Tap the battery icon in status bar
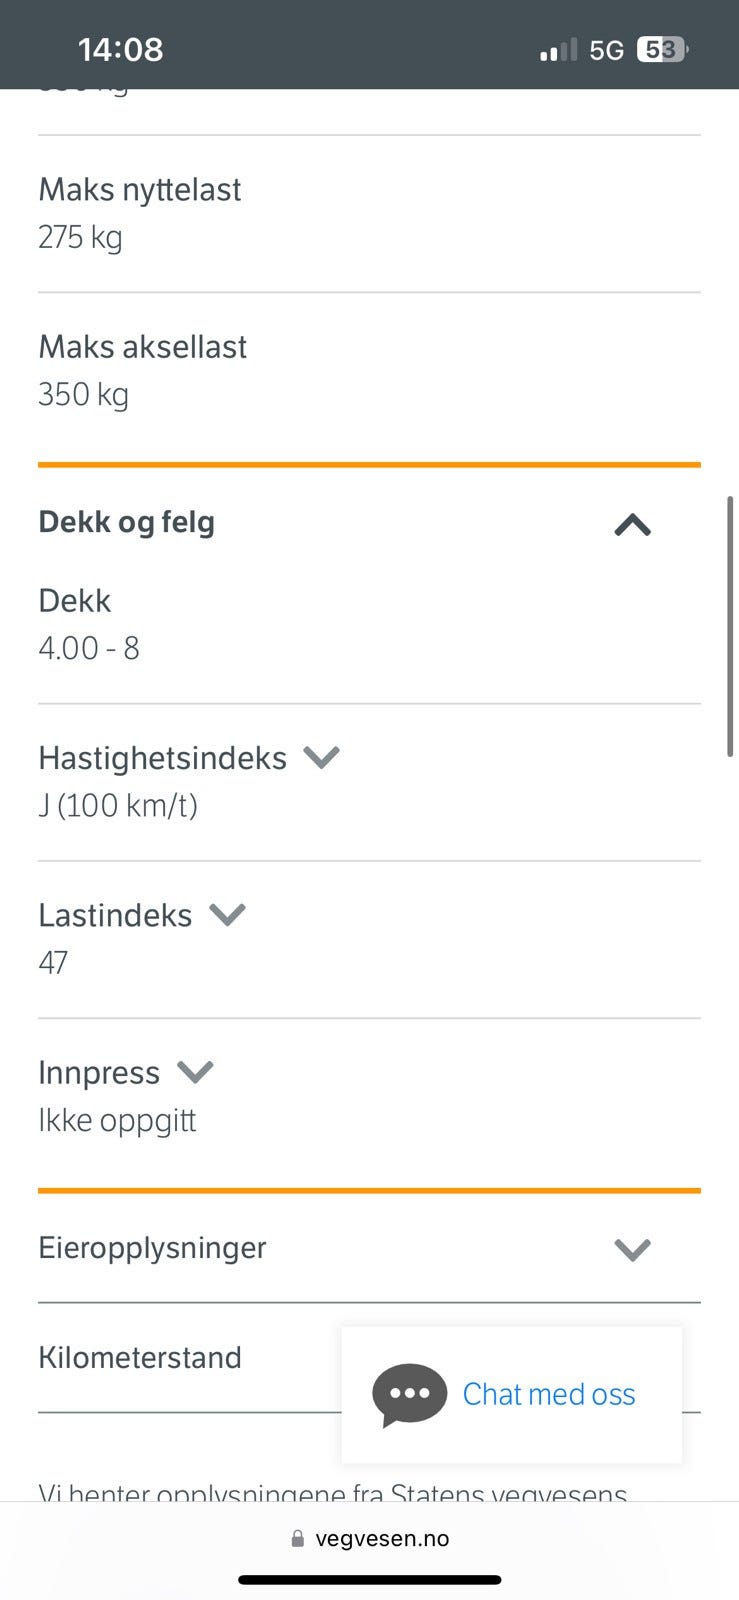Image resolution: width=739 pixels, height=1600 pixels. pyautogui.click(x=662, y=50)
